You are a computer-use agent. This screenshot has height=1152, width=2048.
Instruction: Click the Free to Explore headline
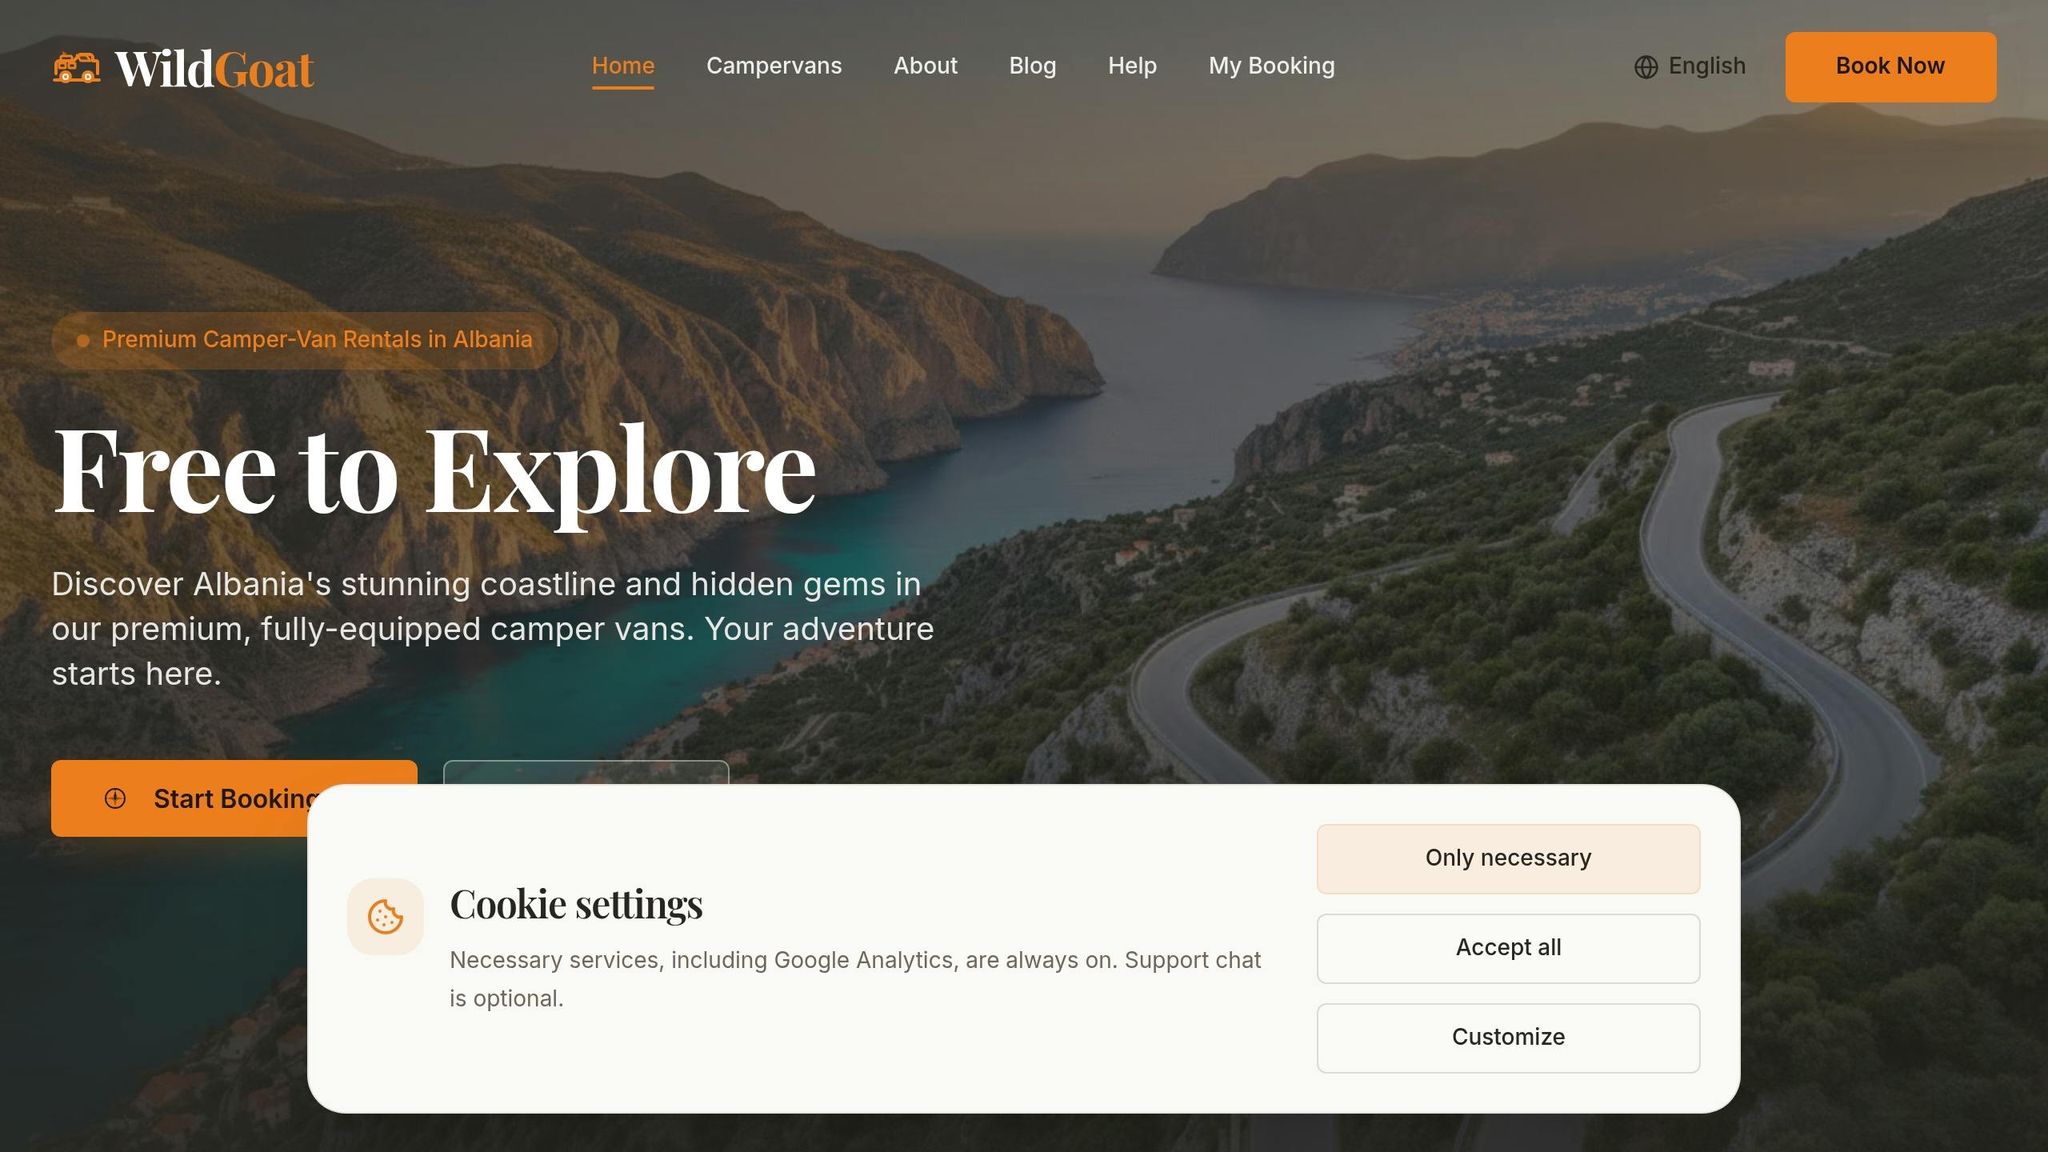pos(434,470)
